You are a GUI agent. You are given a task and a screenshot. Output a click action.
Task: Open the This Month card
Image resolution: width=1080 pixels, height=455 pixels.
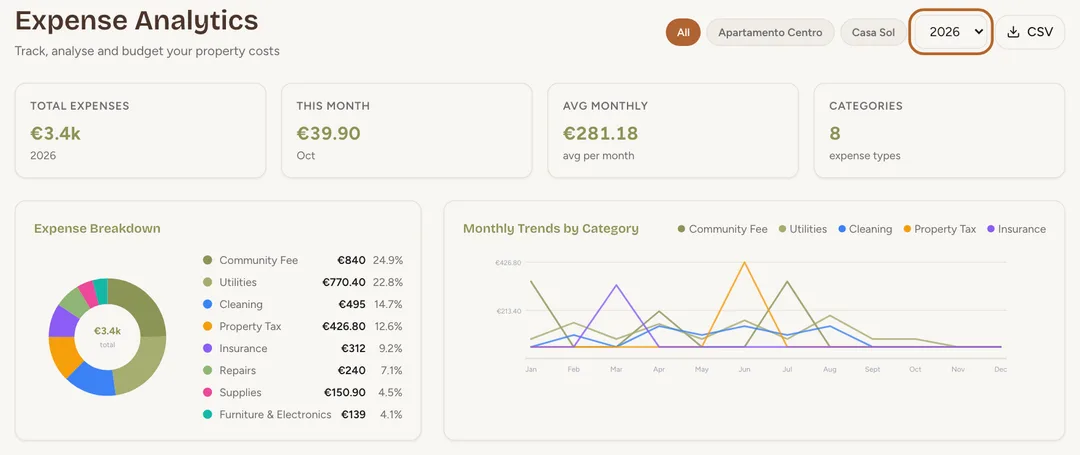(x=406, y=131)
